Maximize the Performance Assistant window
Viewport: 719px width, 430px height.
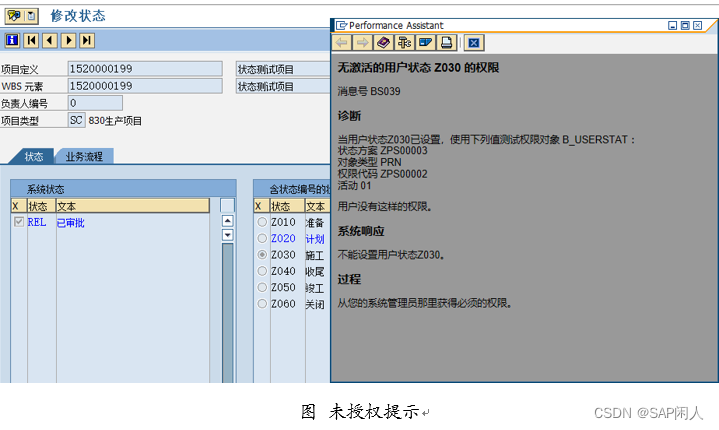point(685,26)
